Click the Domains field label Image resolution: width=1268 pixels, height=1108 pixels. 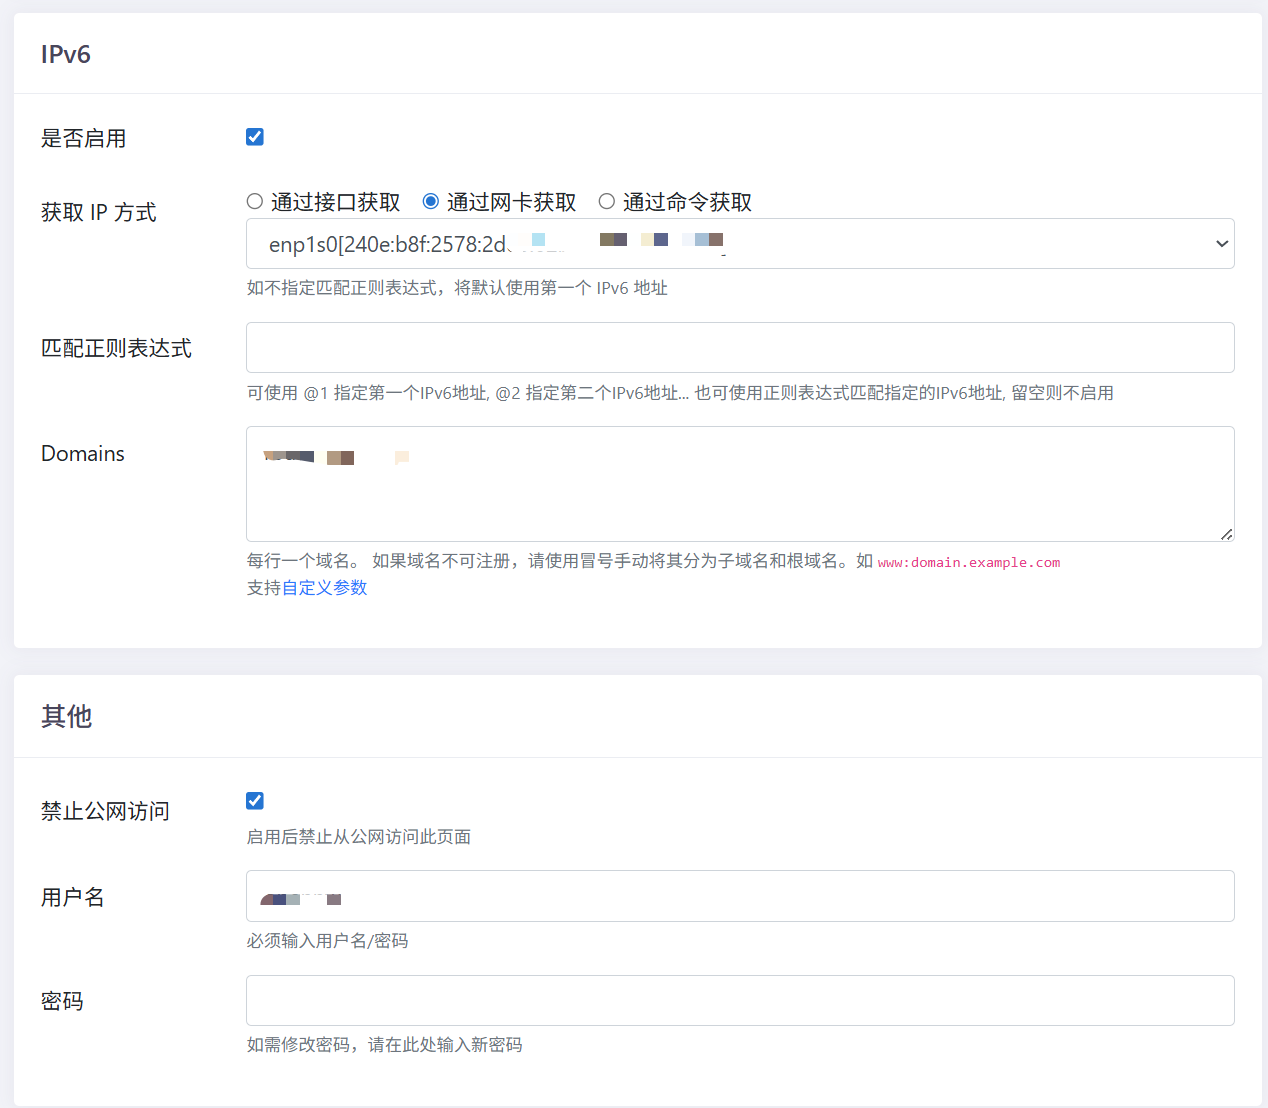tap(83, 454)
